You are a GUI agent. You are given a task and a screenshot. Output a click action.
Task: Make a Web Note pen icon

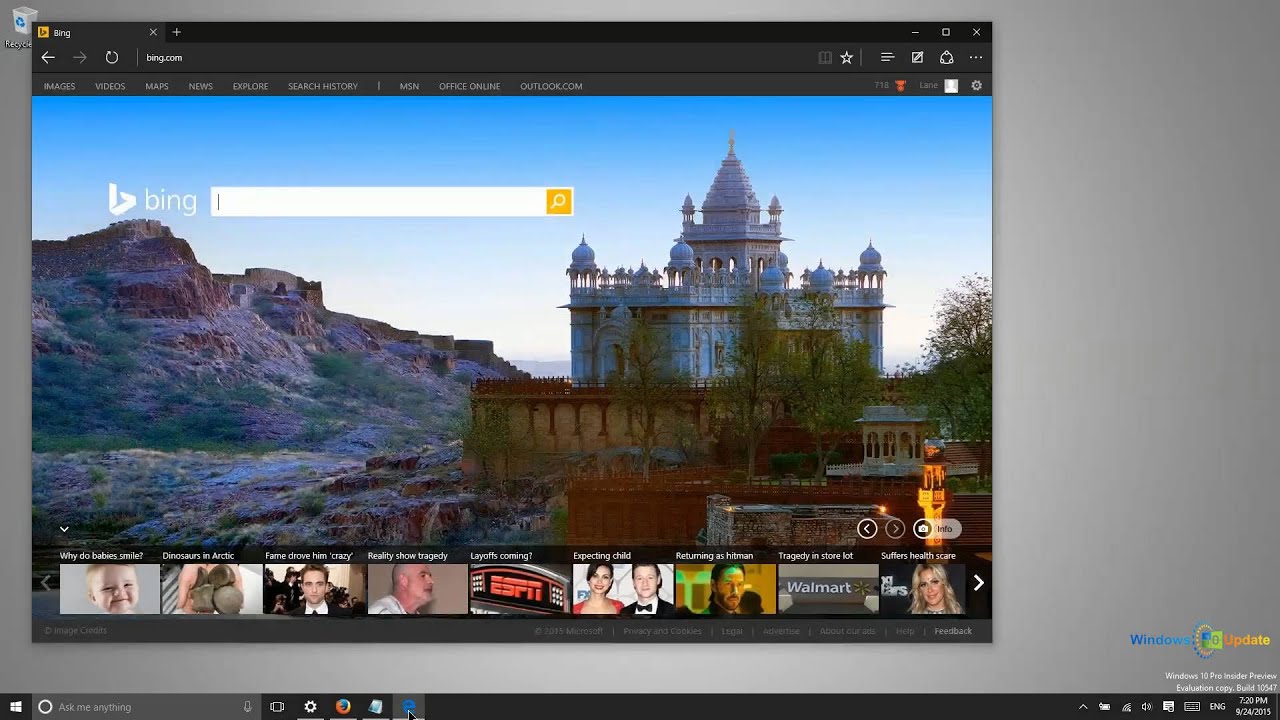917,58
